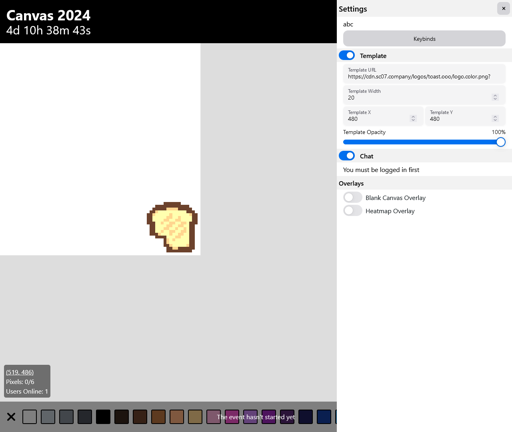
Task: Click the Template Y stepper arrows
Action: (495, 118)
